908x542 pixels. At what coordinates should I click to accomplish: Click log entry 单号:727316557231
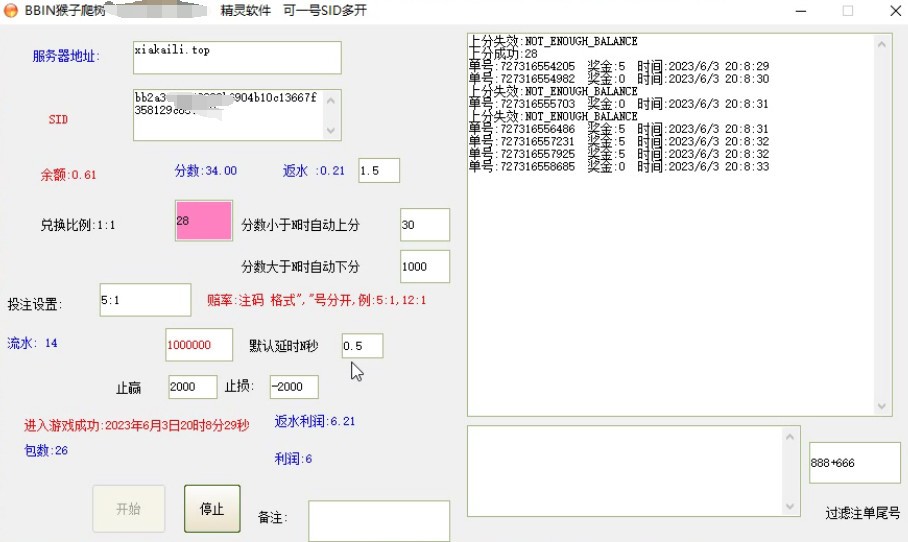pos(619,141)
